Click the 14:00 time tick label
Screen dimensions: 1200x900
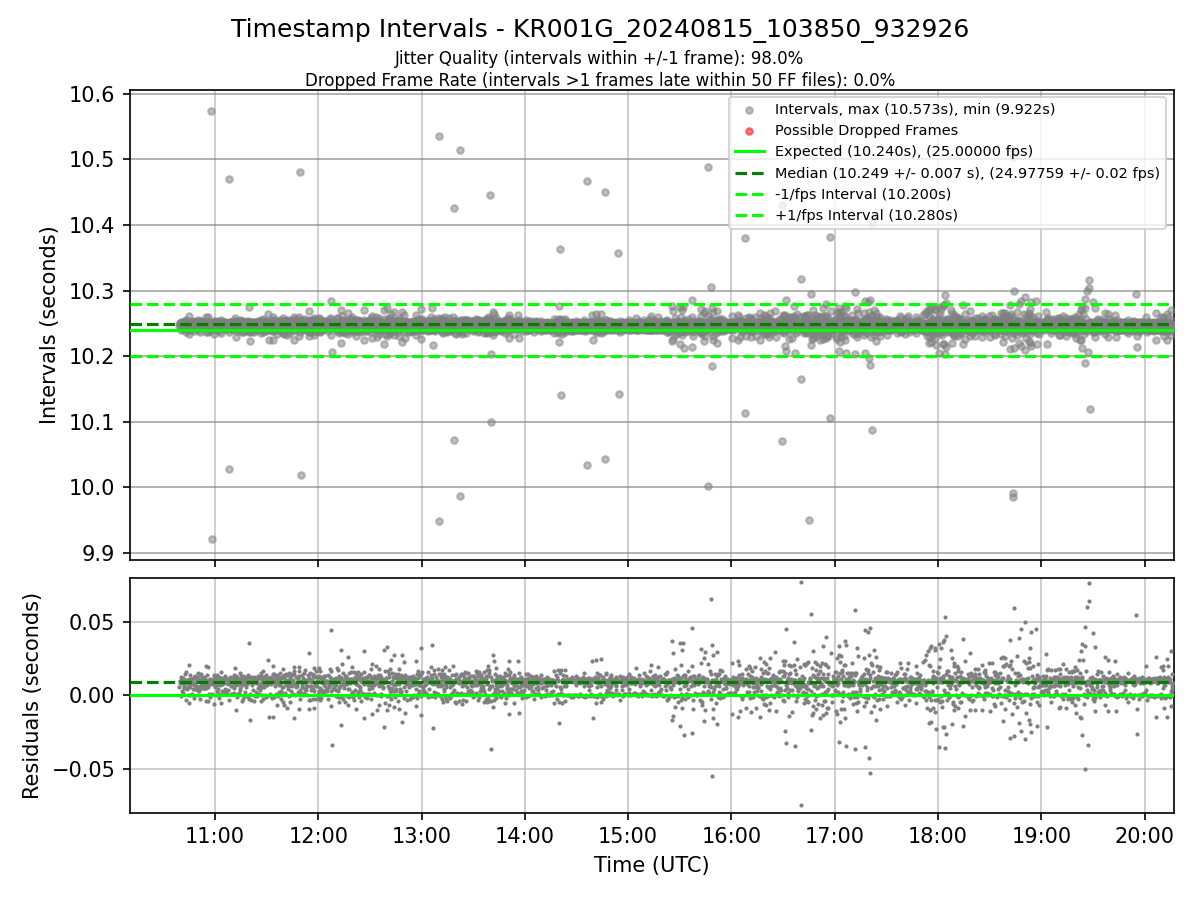[525, 834]
